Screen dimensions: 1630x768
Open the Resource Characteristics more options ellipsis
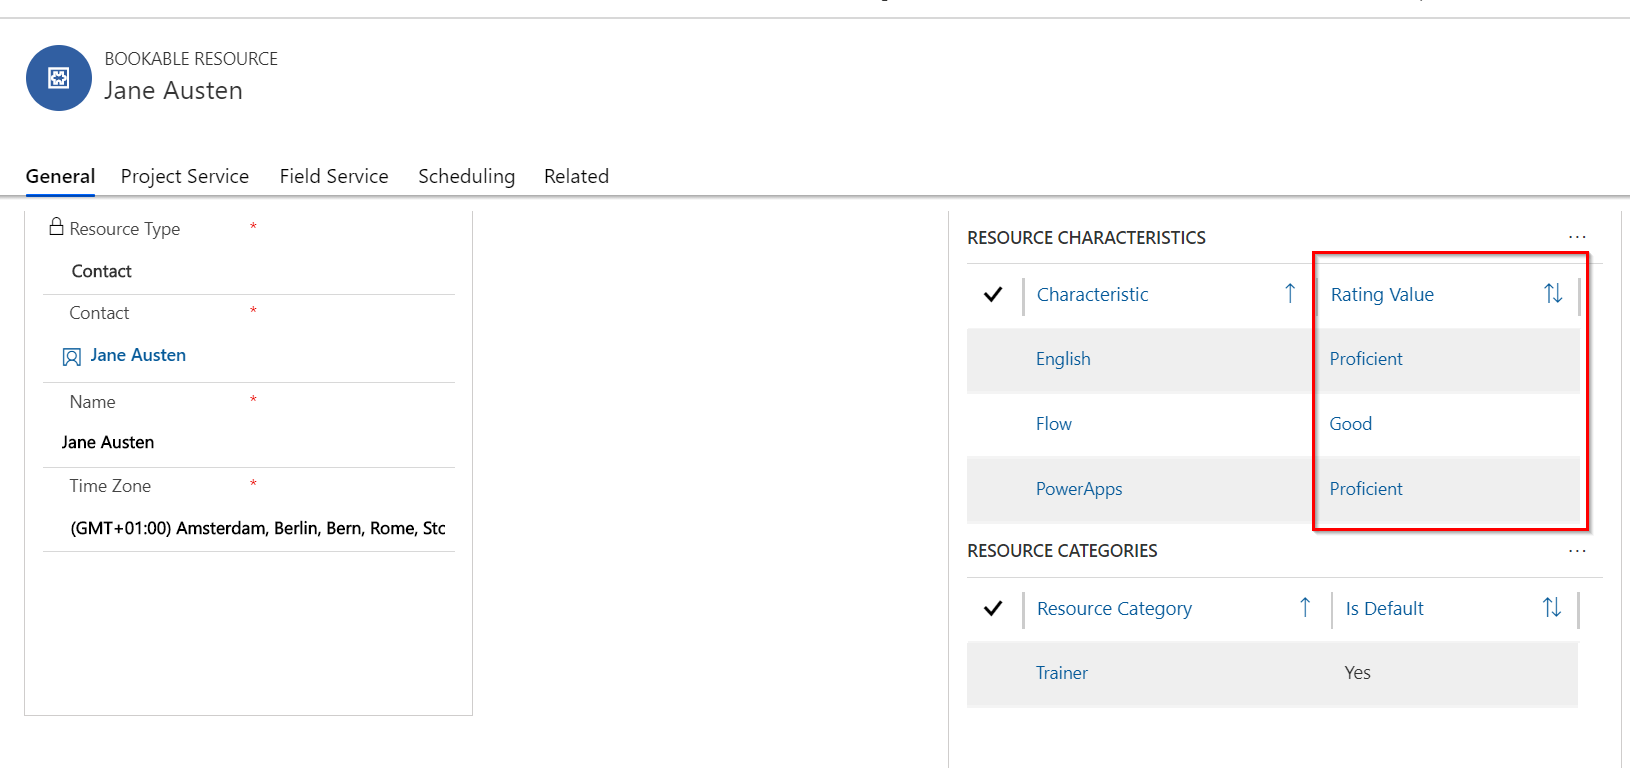1577,237
